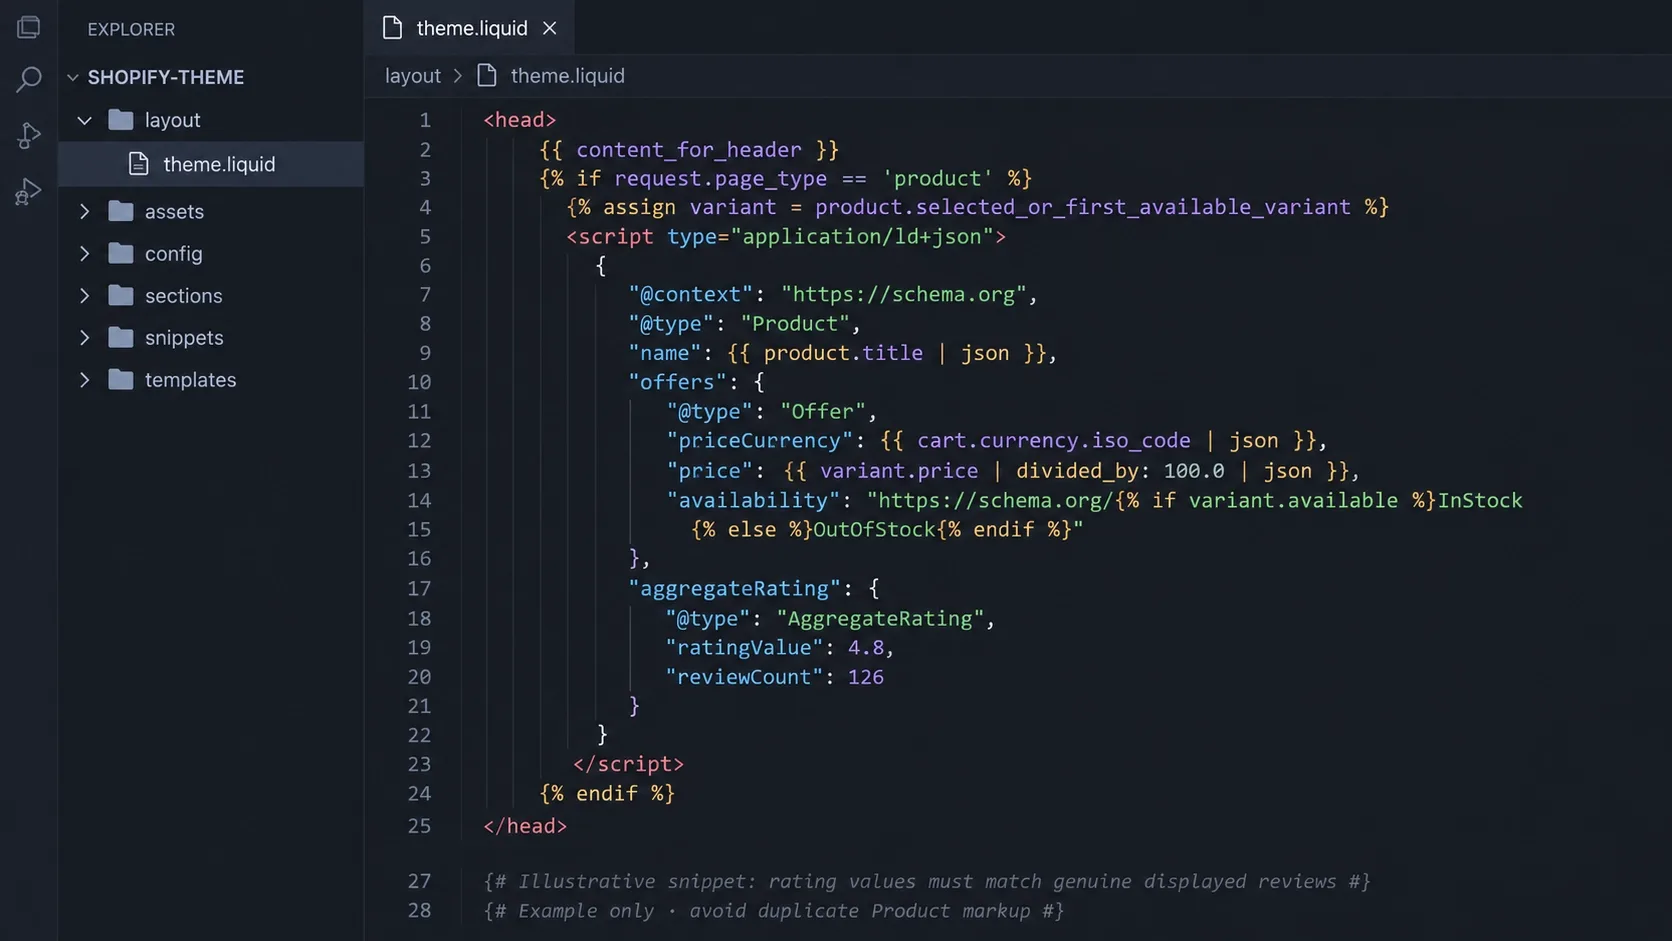Click the sections folder icon
1672x941 pixels.
pos(121,295)
